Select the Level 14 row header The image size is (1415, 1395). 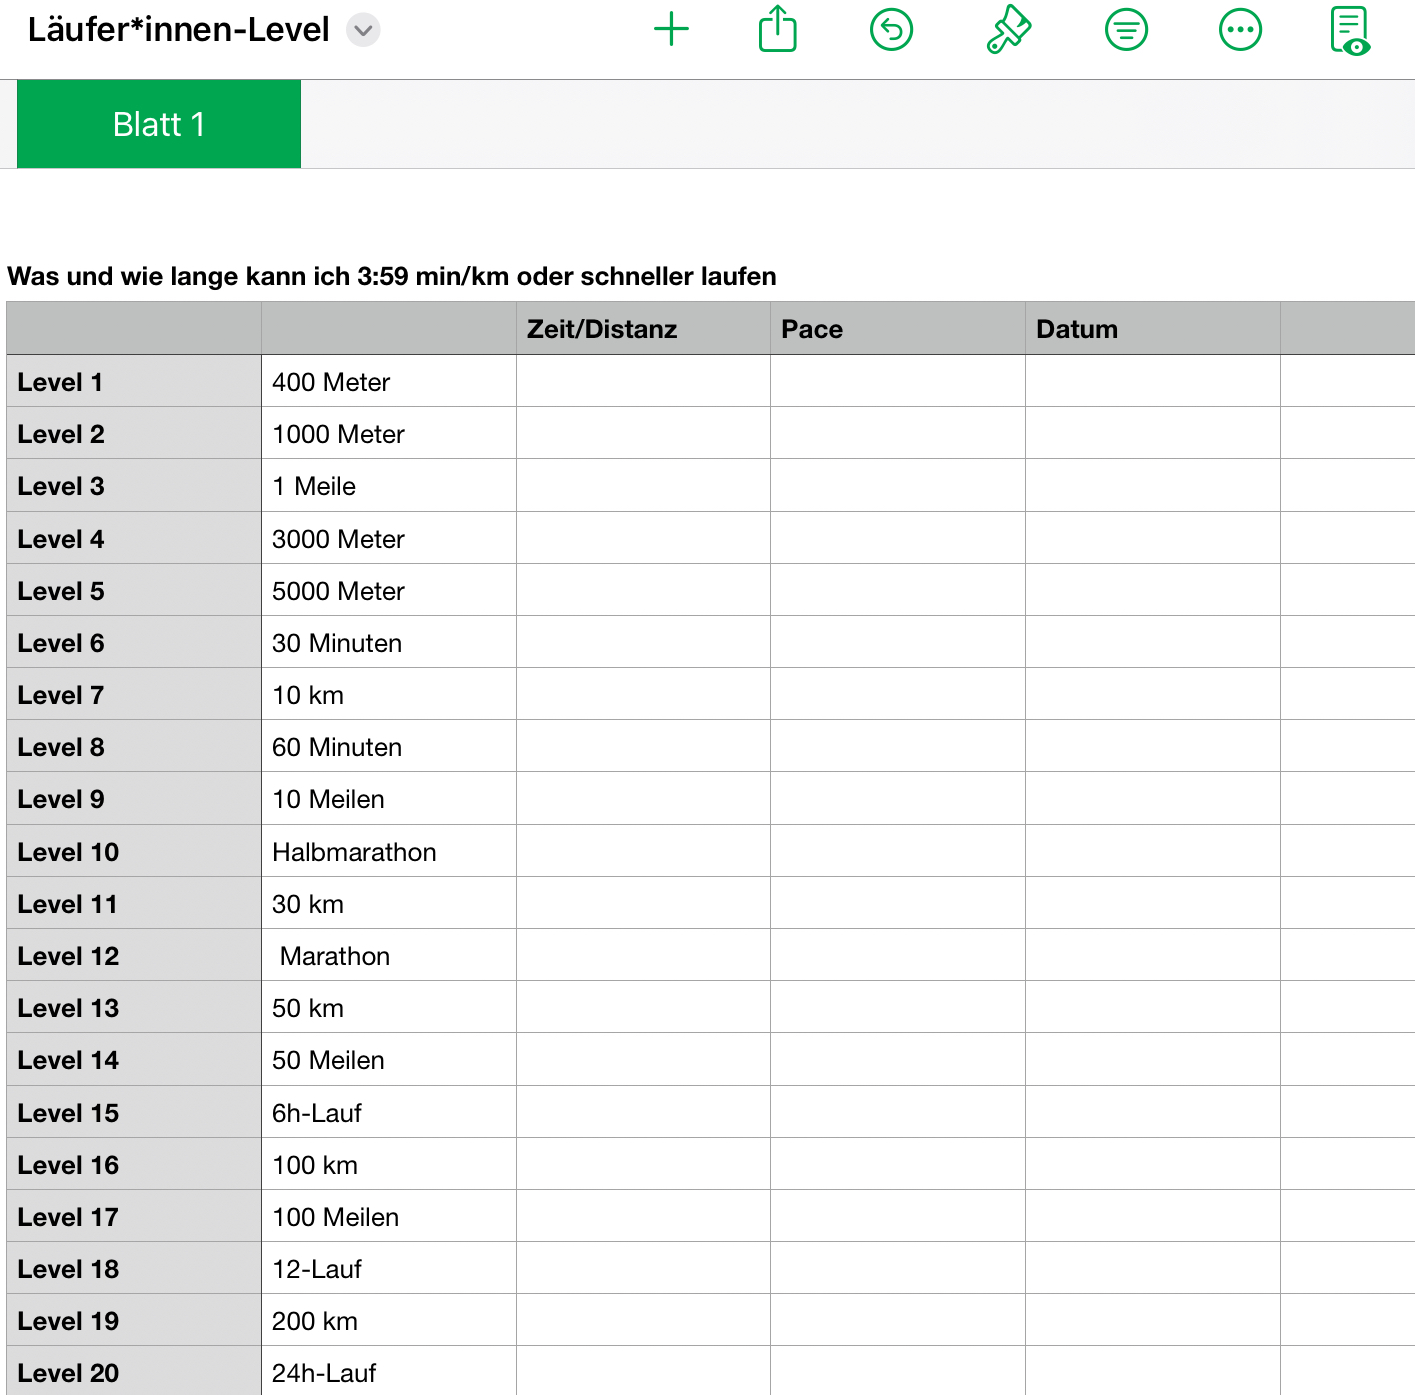[134, 1059]
